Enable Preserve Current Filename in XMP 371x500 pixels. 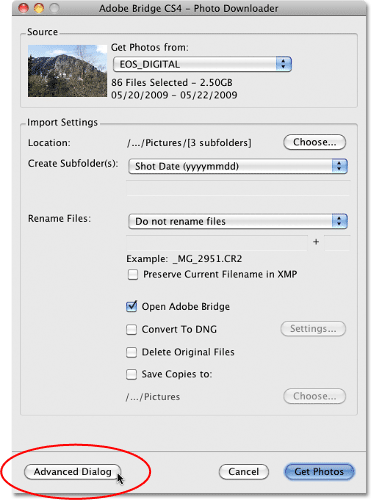click(x=133, y=275)
